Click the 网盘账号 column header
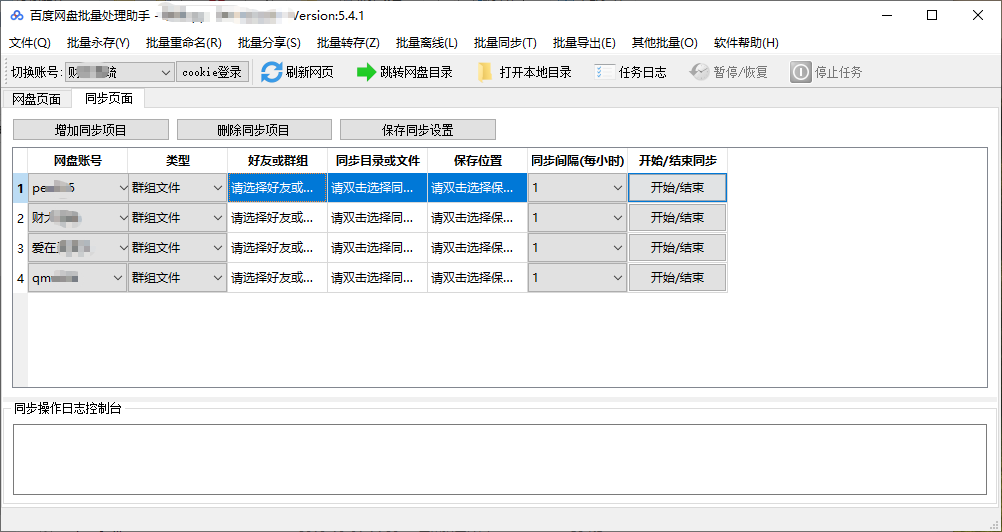This screenshot has height=532, width=1002. (x=78, y=161)
